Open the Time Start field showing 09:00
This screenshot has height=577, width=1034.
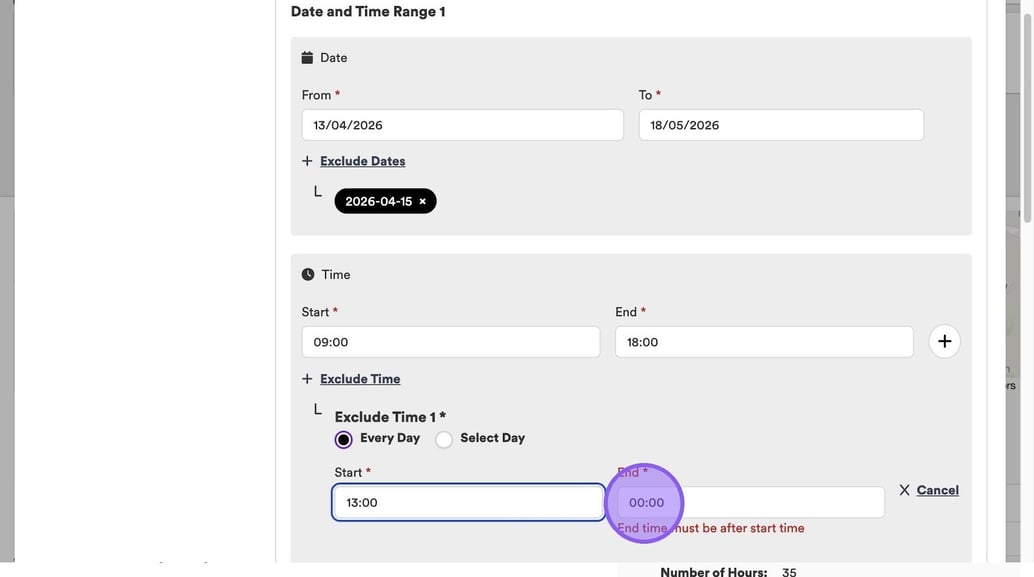pyautogui.click(x=450, y=342)
